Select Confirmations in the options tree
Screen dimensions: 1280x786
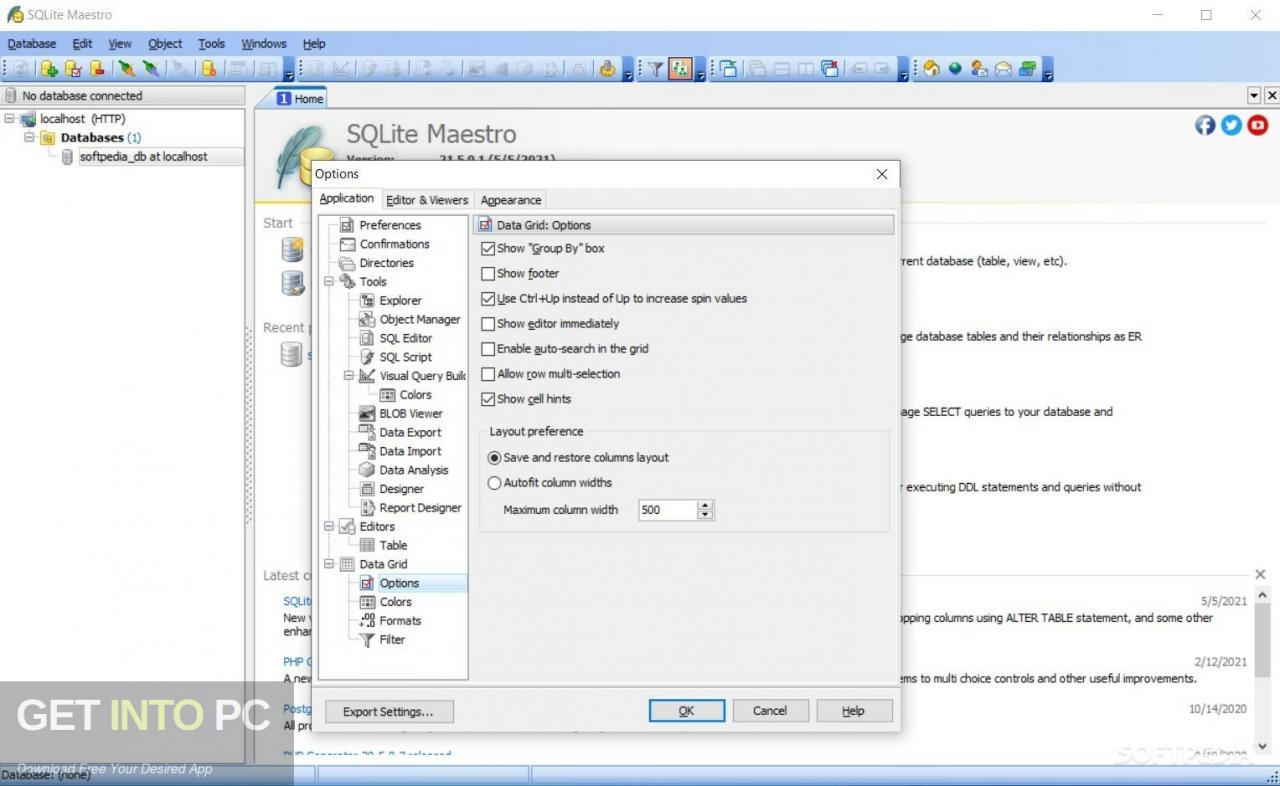tap(394, 244)
